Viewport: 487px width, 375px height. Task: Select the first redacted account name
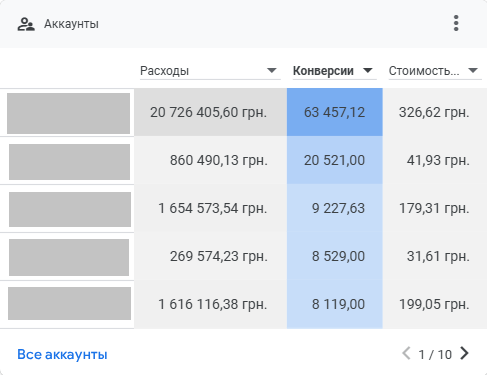[x=68, y=113]
